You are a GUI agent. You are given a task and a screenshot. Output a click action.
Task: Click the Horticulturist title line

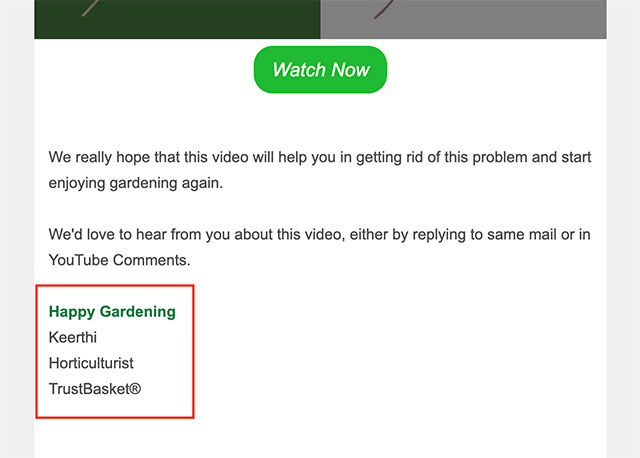point(91,363)
